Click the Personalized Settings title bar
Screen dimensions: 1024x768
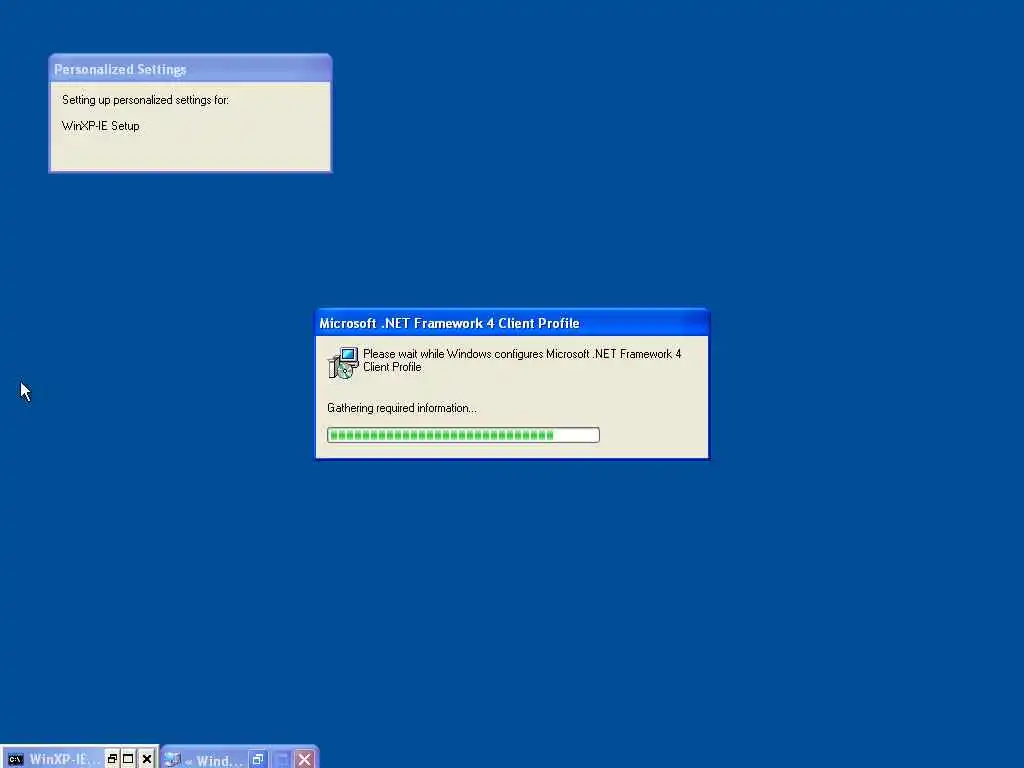[x=190, y=69]
